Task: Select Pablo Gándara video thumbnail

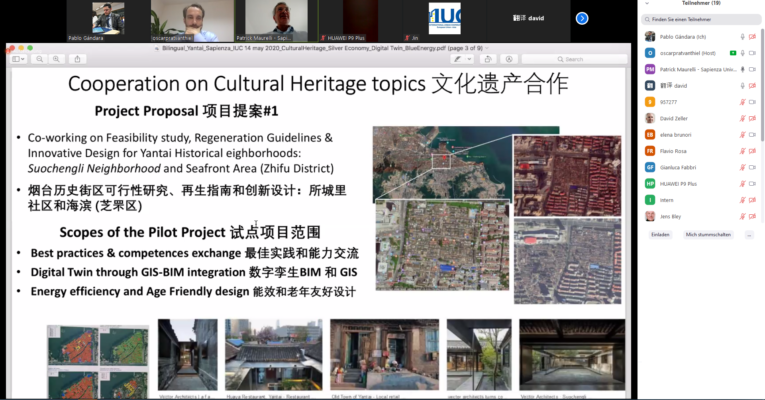Action: pos(108,20)
